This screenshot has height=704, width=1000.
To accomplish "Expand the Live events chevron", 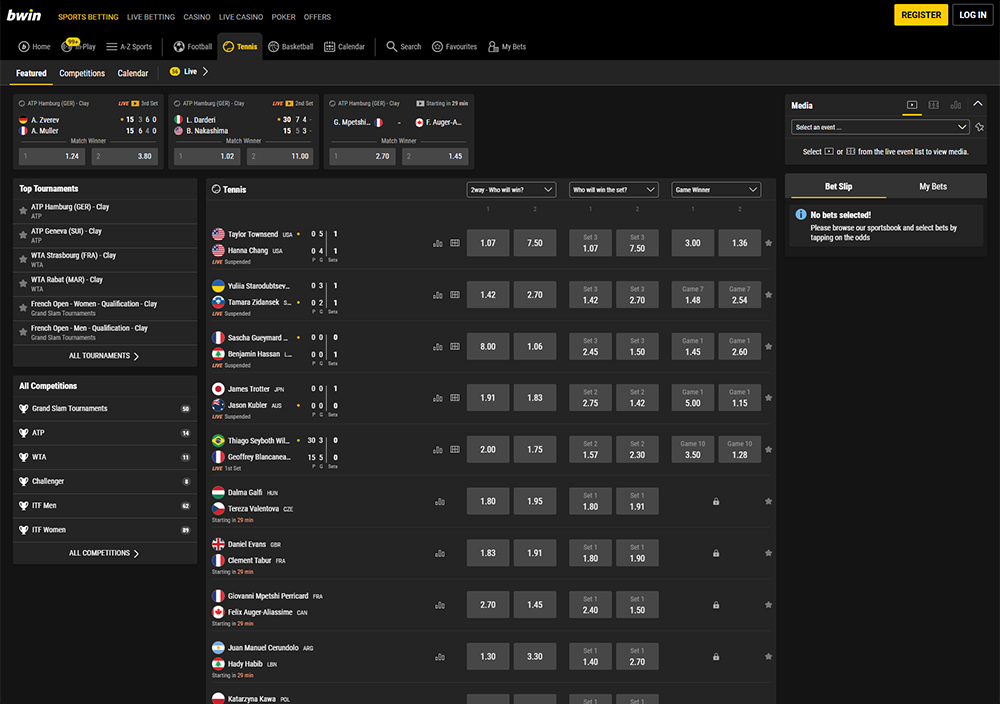I will click(x=205, y=71).
